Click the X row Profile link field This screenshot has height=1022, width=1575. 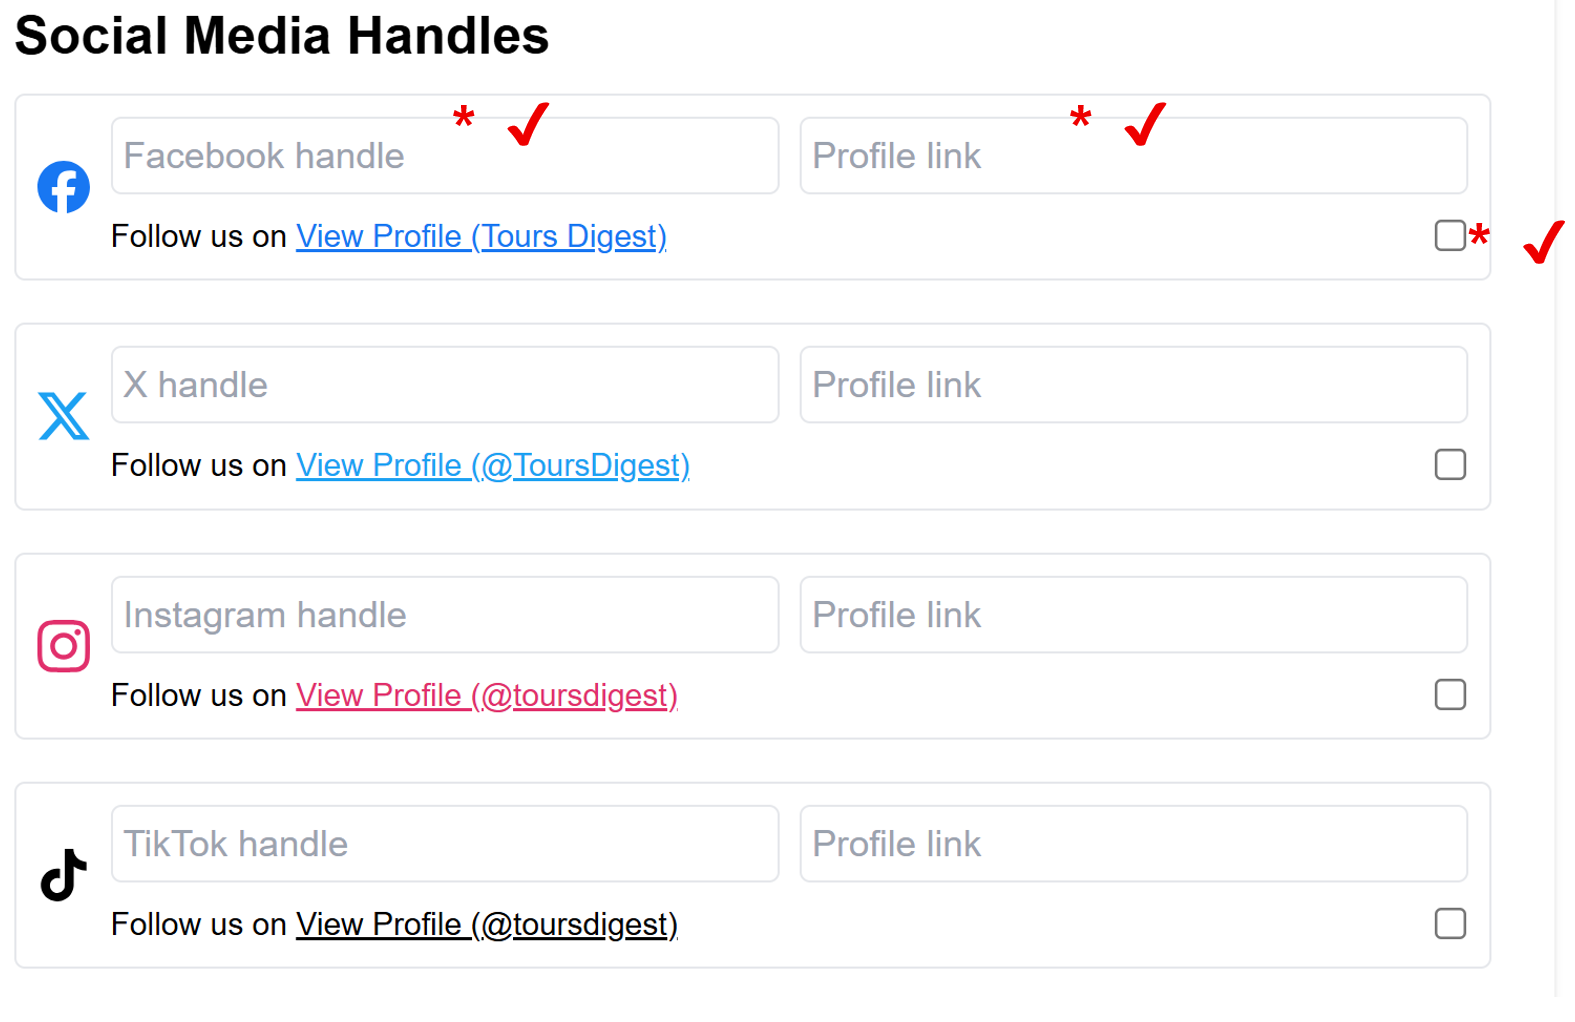[x=1133, y=385]
